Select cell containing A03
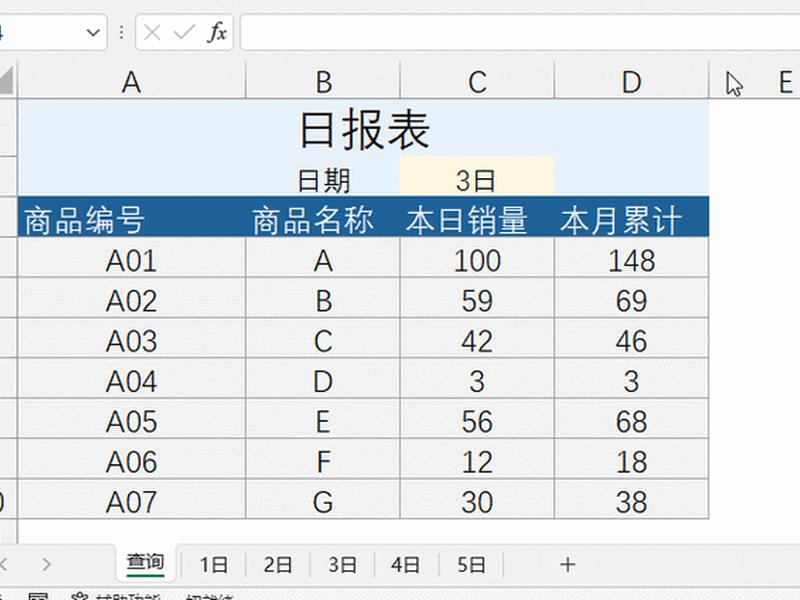This screenshot has height=600, width=800. (x=132, y=338)
